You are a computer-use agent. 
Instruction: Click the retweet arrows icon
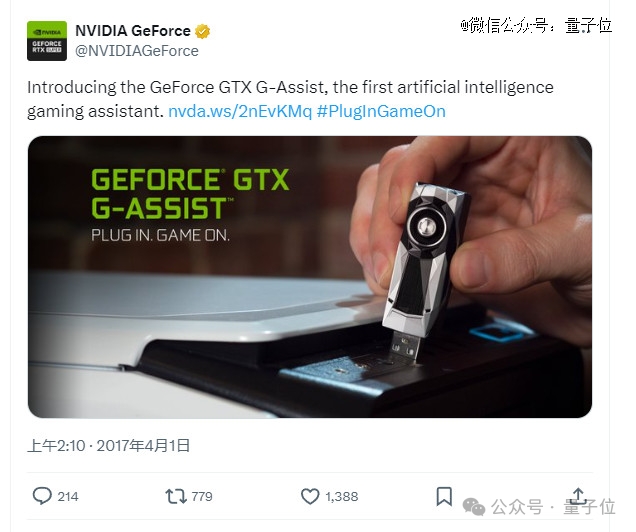click(x=176, y=496)
